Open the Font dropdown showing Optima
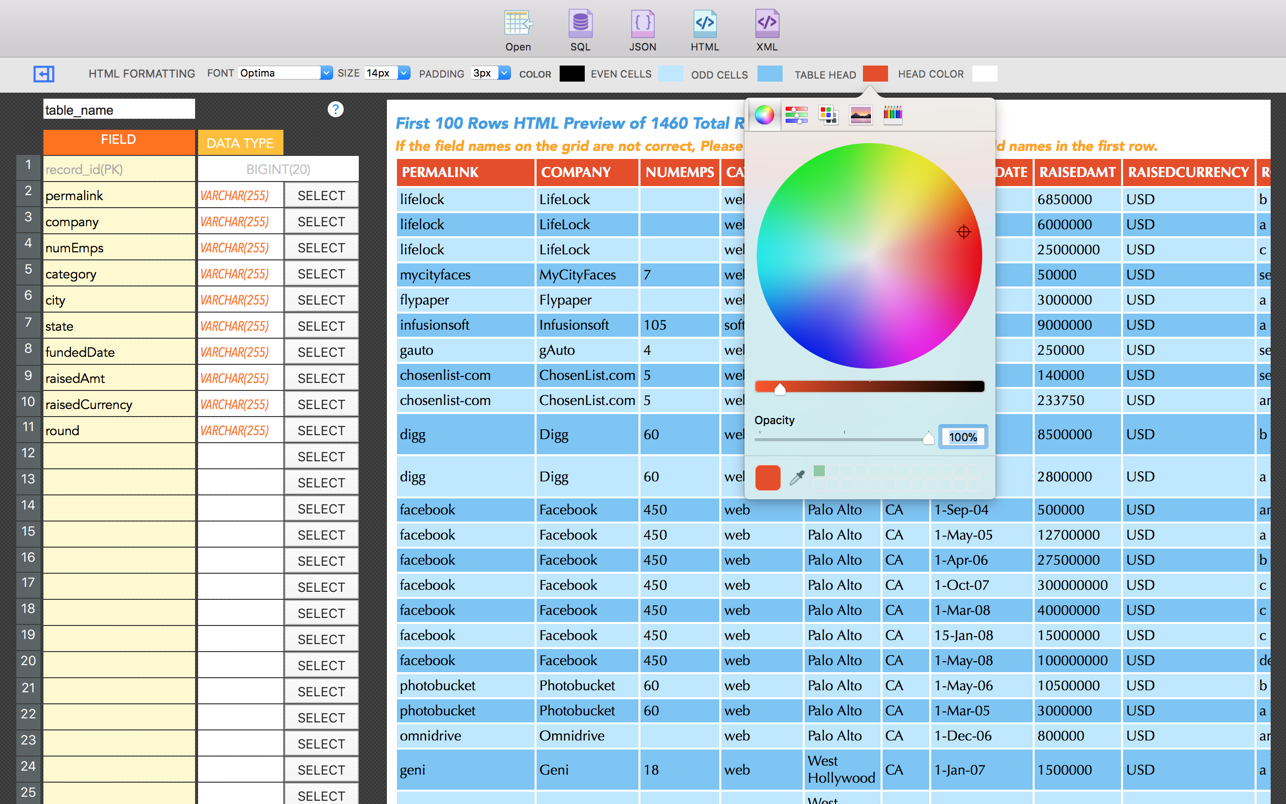The height and width of the screenshot is (804, 1286). tap(285, 73)
